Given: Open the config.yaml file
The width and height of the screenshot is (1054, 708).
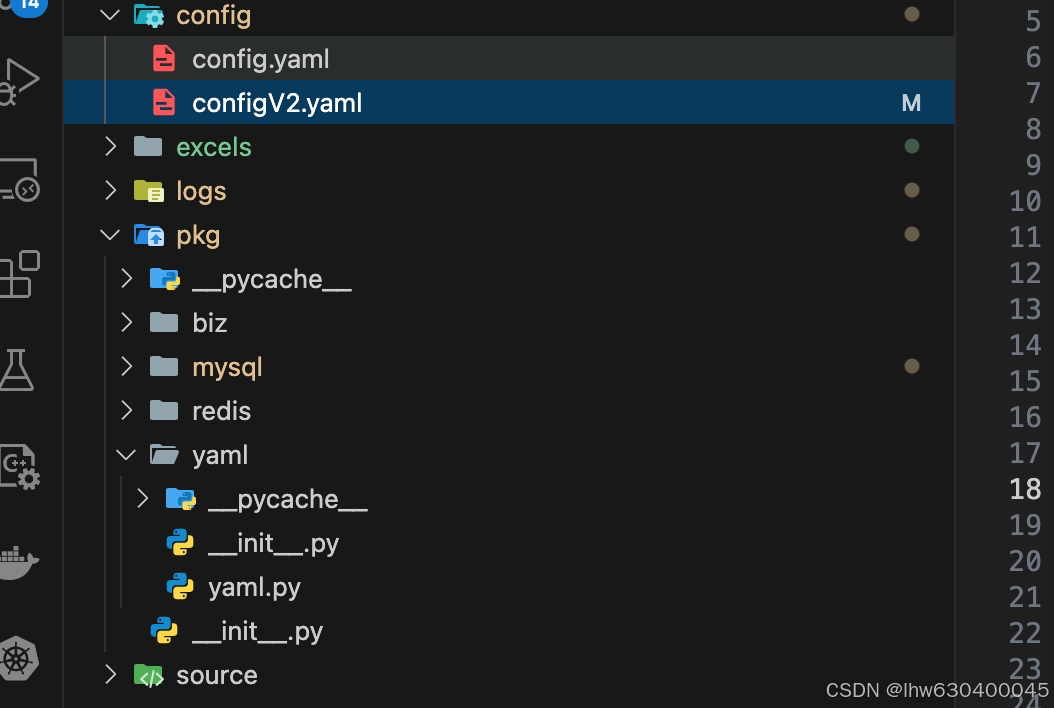Looking at the screenshot, I should [x=260, y=58].
